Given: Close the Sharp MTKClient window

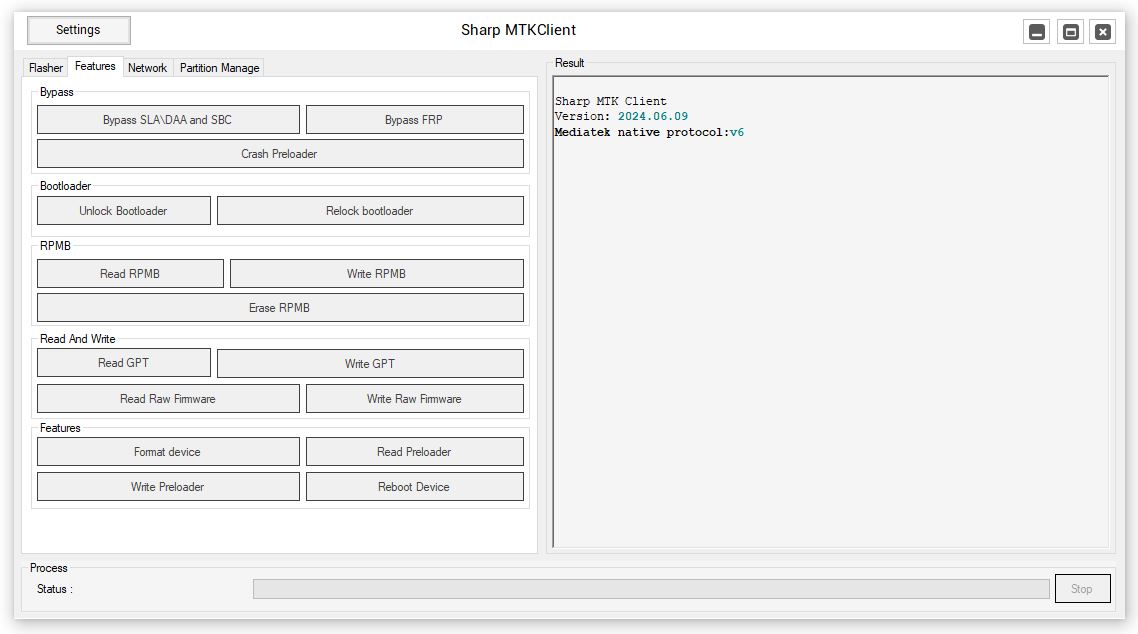Looking at the screenshot, I should tap(1102, 32).
